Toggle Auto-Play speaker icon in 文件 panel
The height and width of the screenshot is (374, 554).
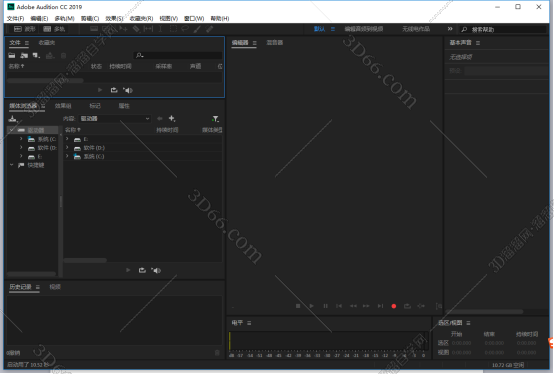click(x=128, y=90)
